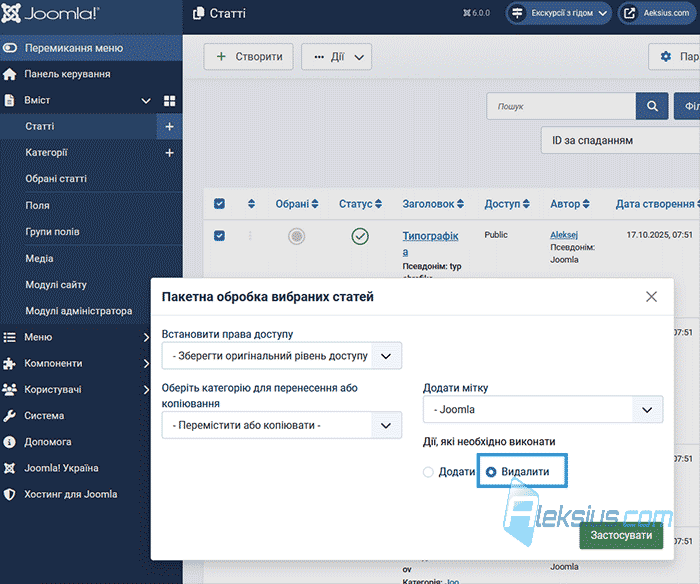
Task: Select the Видалити radio option
Action: [x=491, y=472]
